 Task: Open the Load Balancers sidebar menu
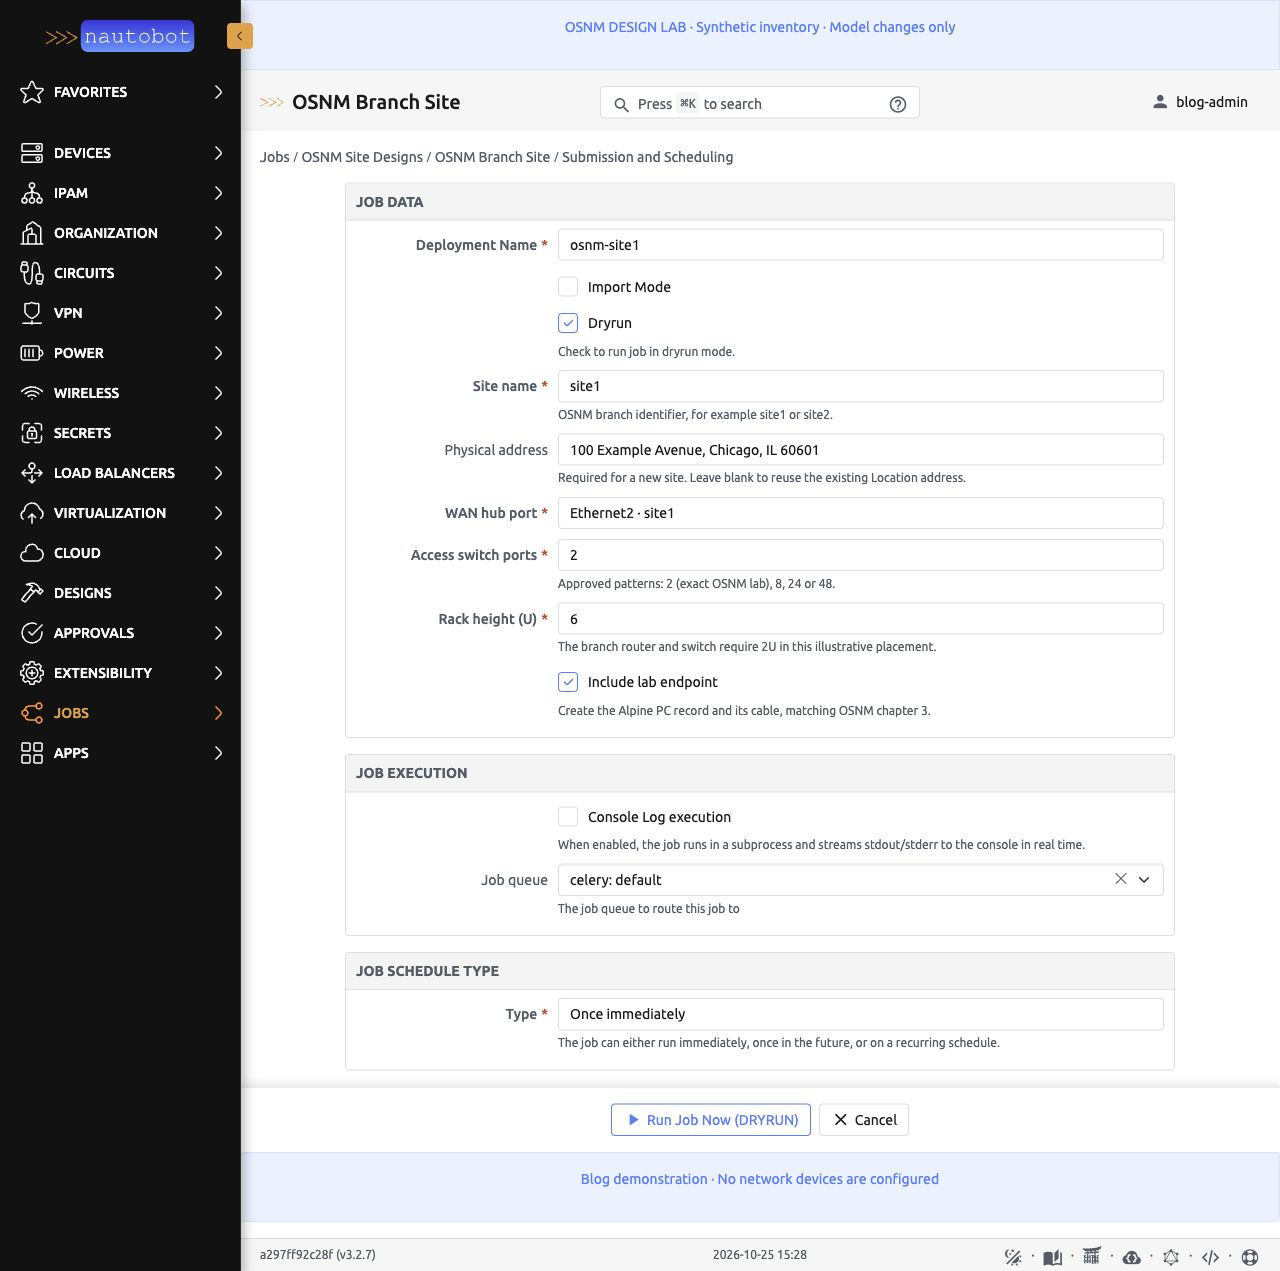120,473
